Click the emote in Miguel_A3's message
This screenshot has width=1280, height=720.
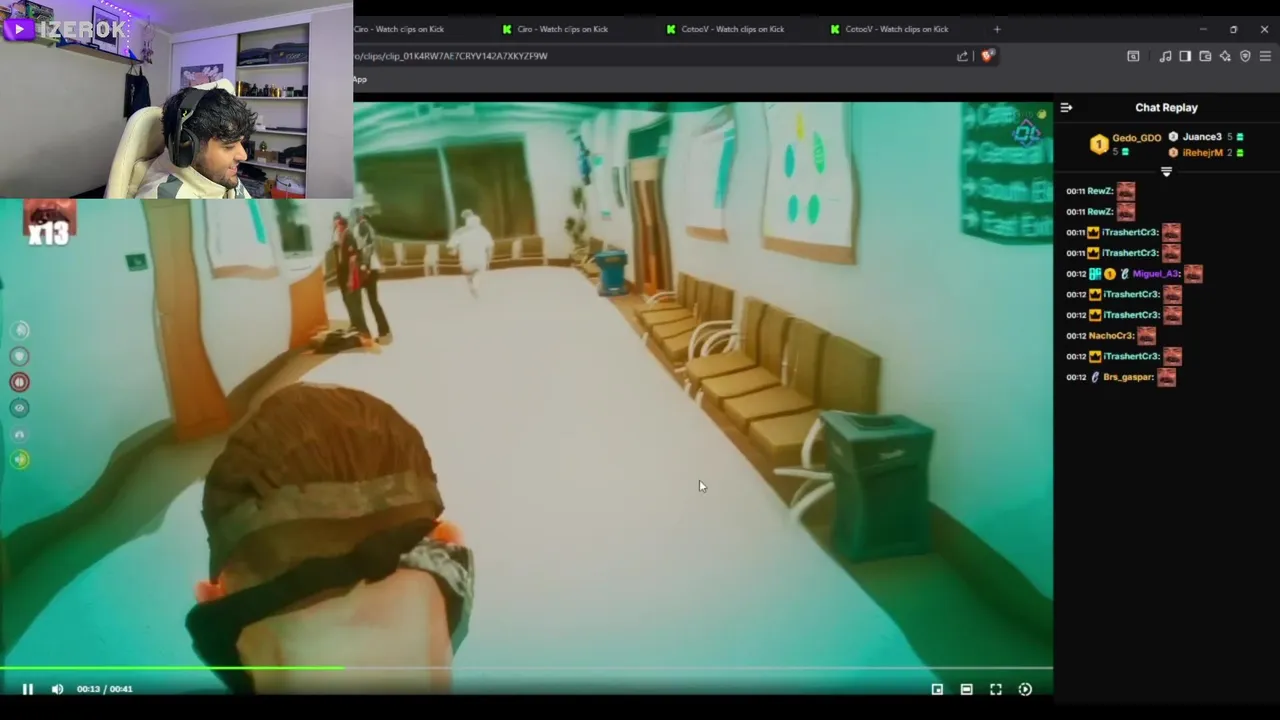pyautogui.click(x=1193, y=274)
